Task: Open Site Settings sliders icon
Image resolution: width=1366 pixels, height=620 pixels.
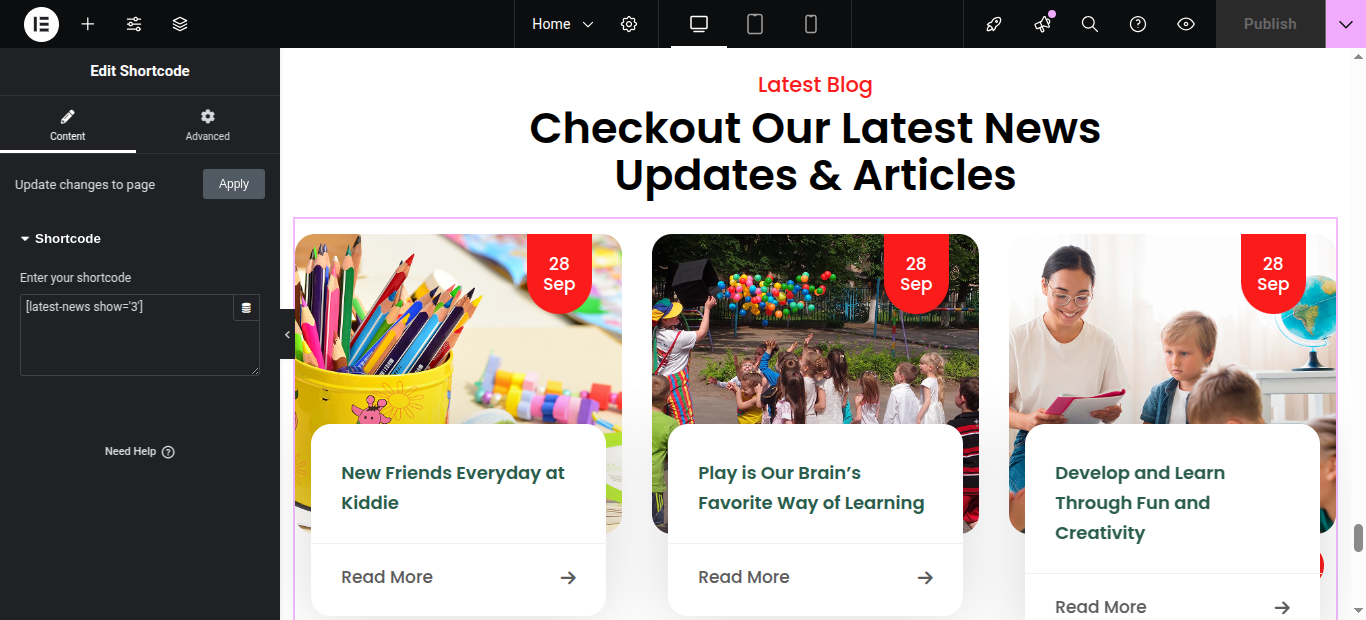Action: pos(134,24)
